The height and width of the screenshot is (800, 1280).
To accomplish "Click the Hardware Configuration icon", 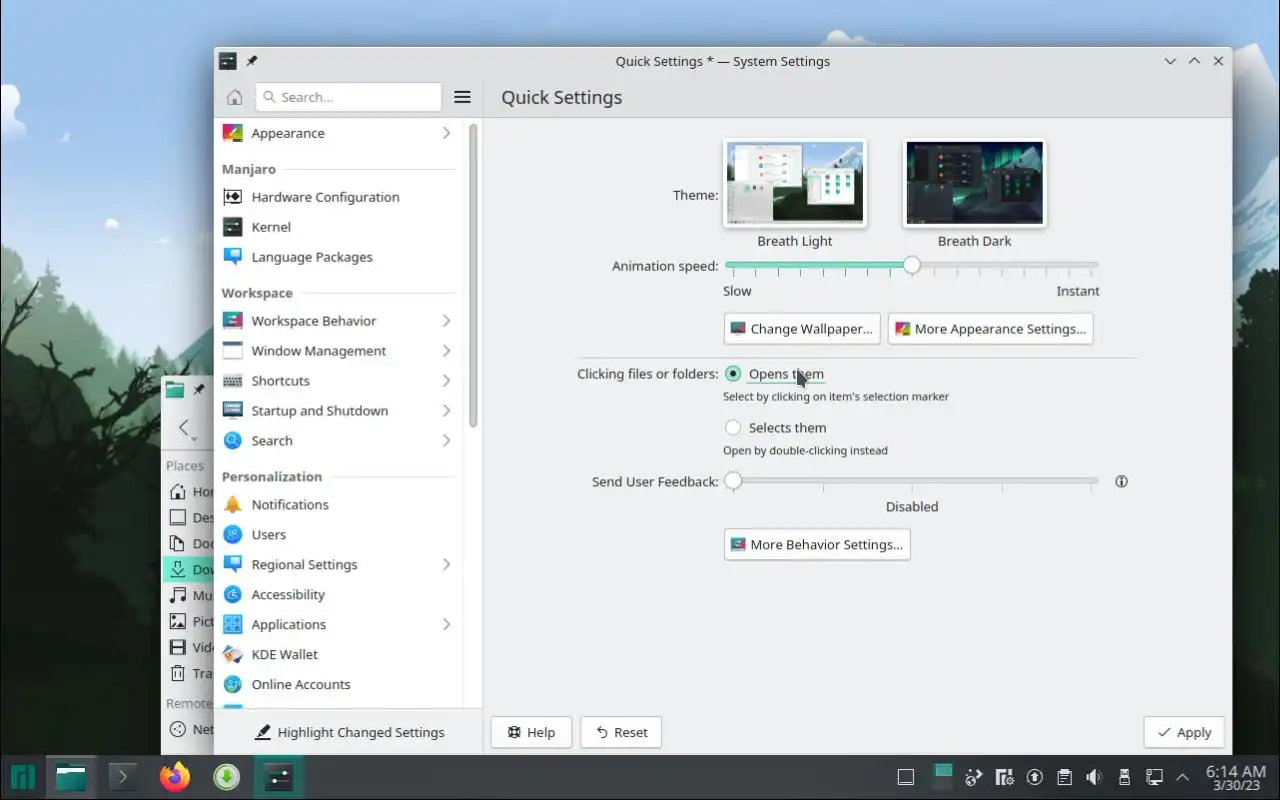I will click(232, 197).
